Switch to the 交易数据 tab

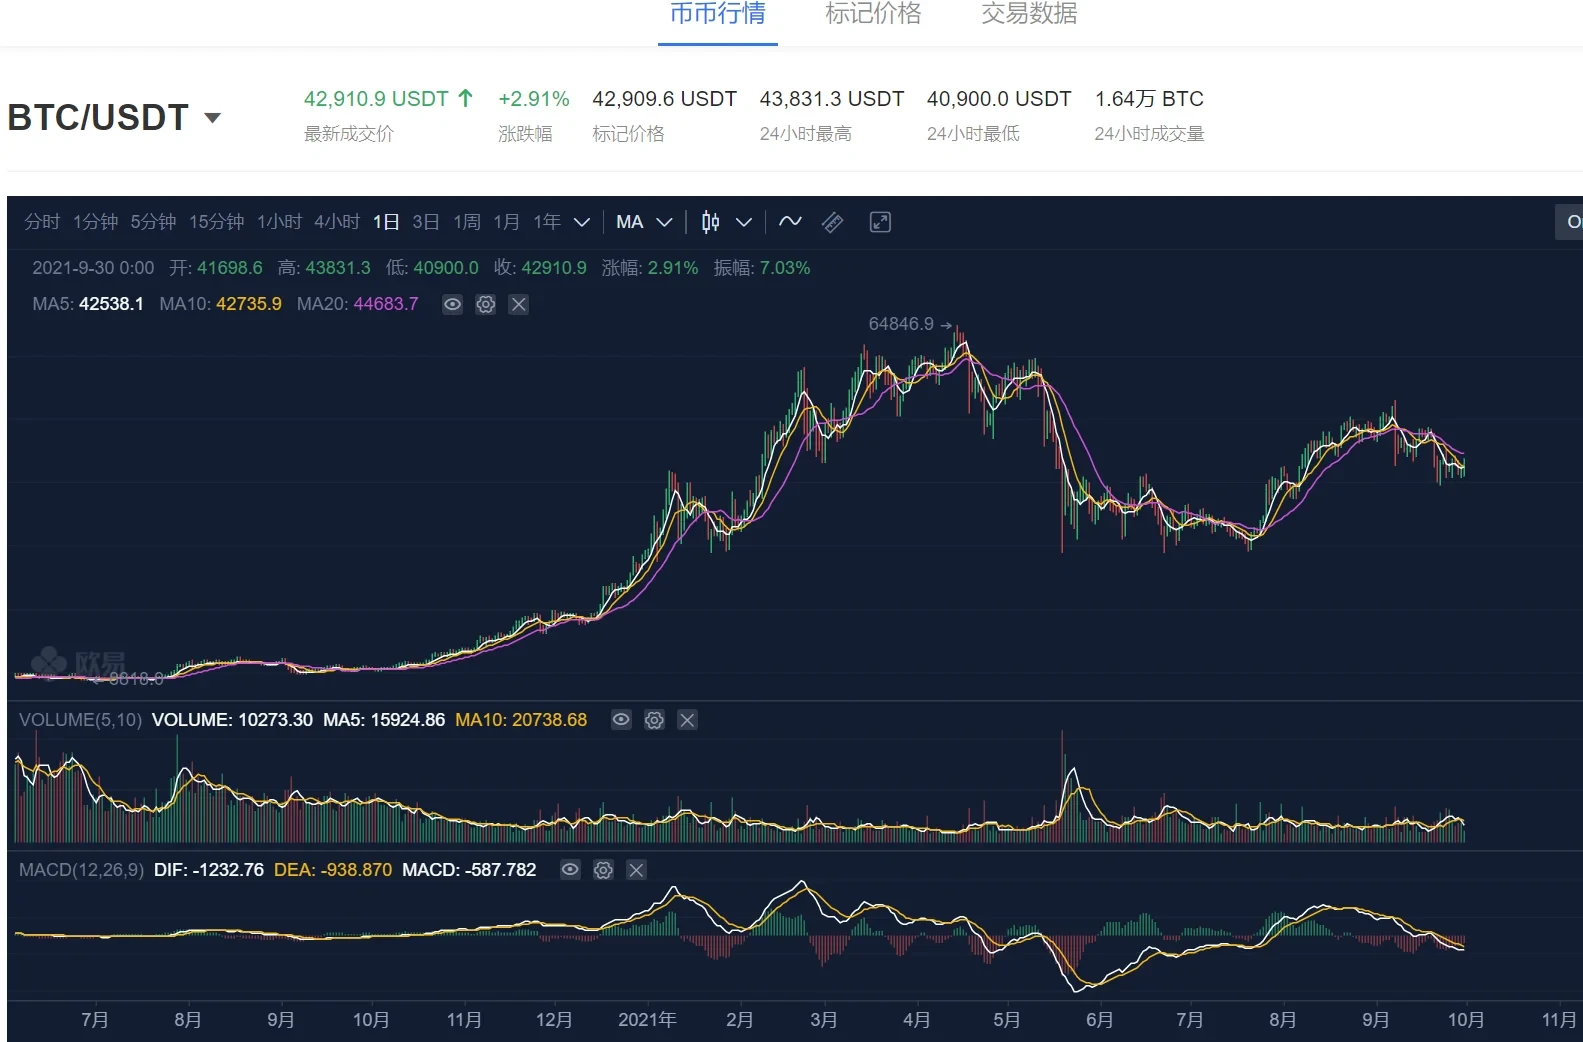(x=1029, y=14)
